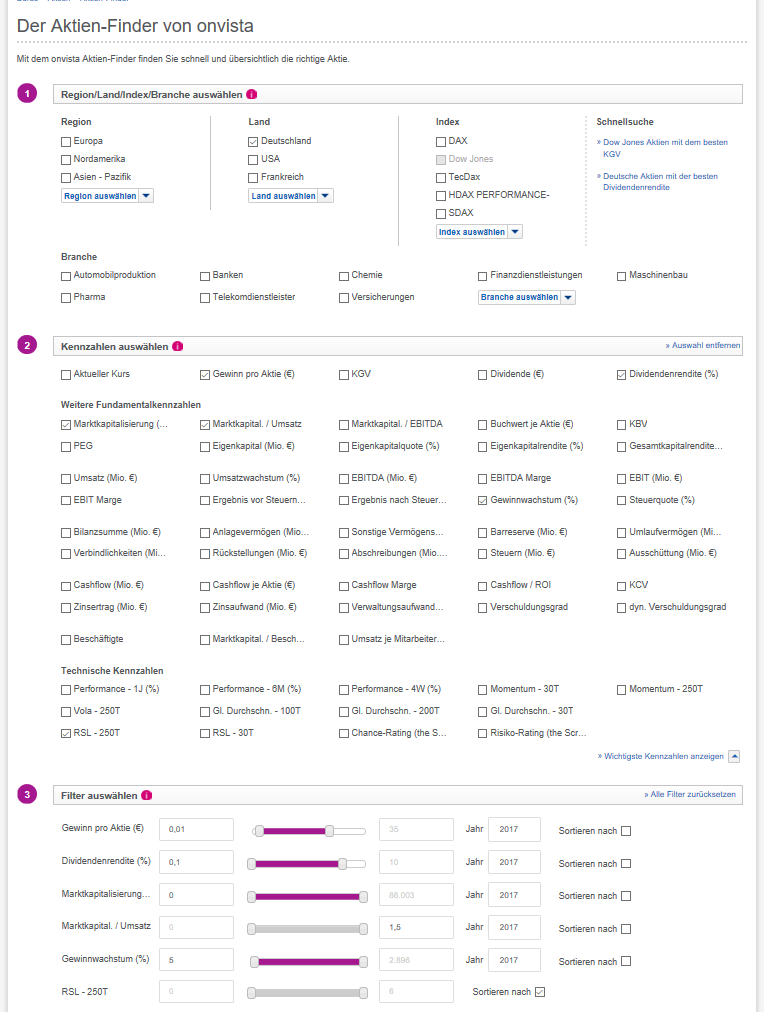
Task: Open the Land auswählen dropdown
Action: 290,196
